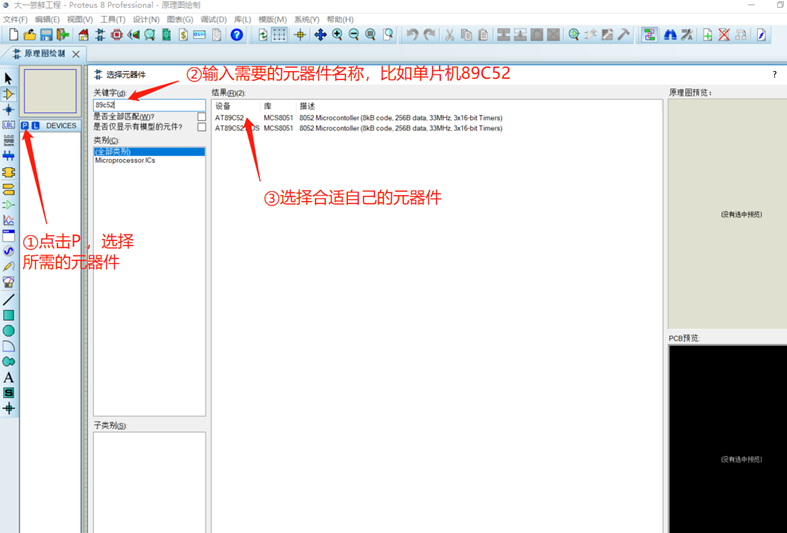
Task: Select the 2D symbol 'S' tool
Action: pos(9,392)
